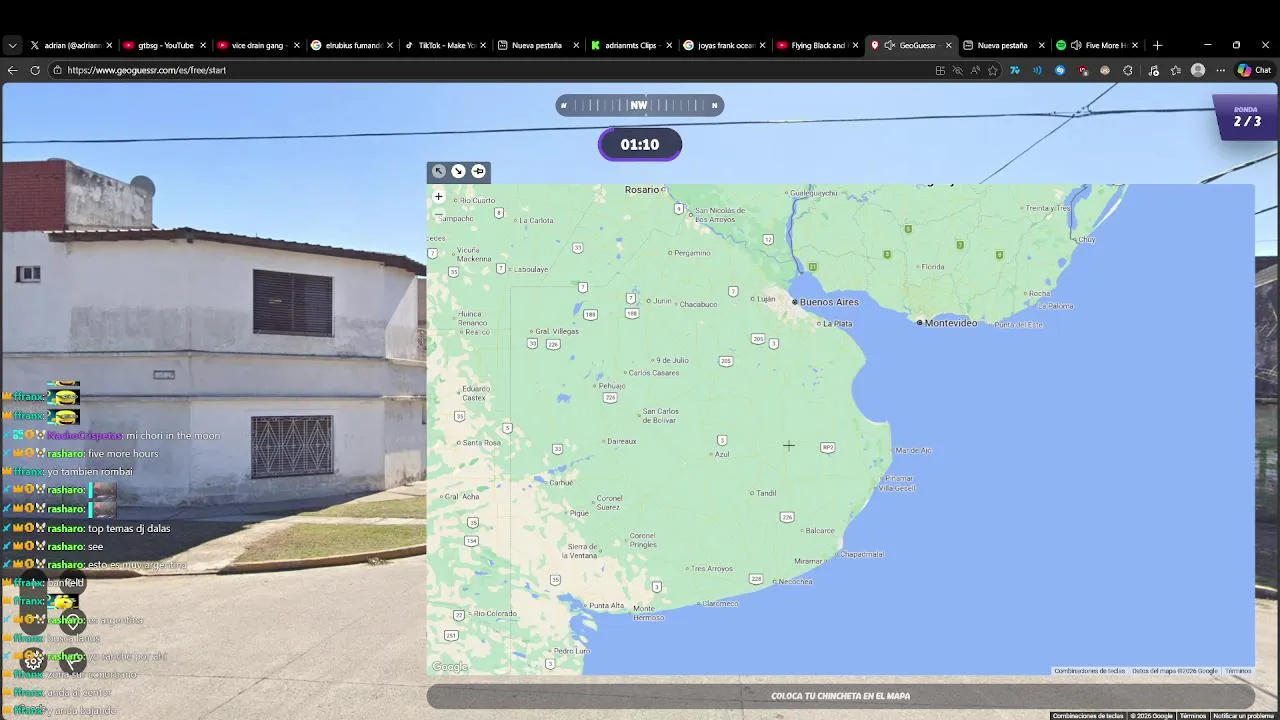Viewport: 1280px width, 720px height.
Task: Open the round avatar extension icon
Action: click(x=1105, y=70)
